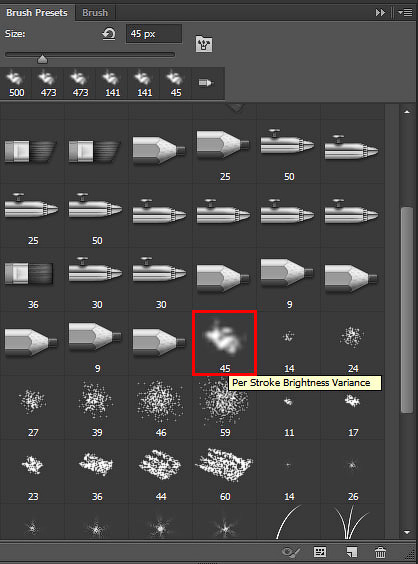Select the multi-blade grass brush
Image resolution: width=418 pixels, height=564 pixels.
pyautogui.click(x=353, y=522)
